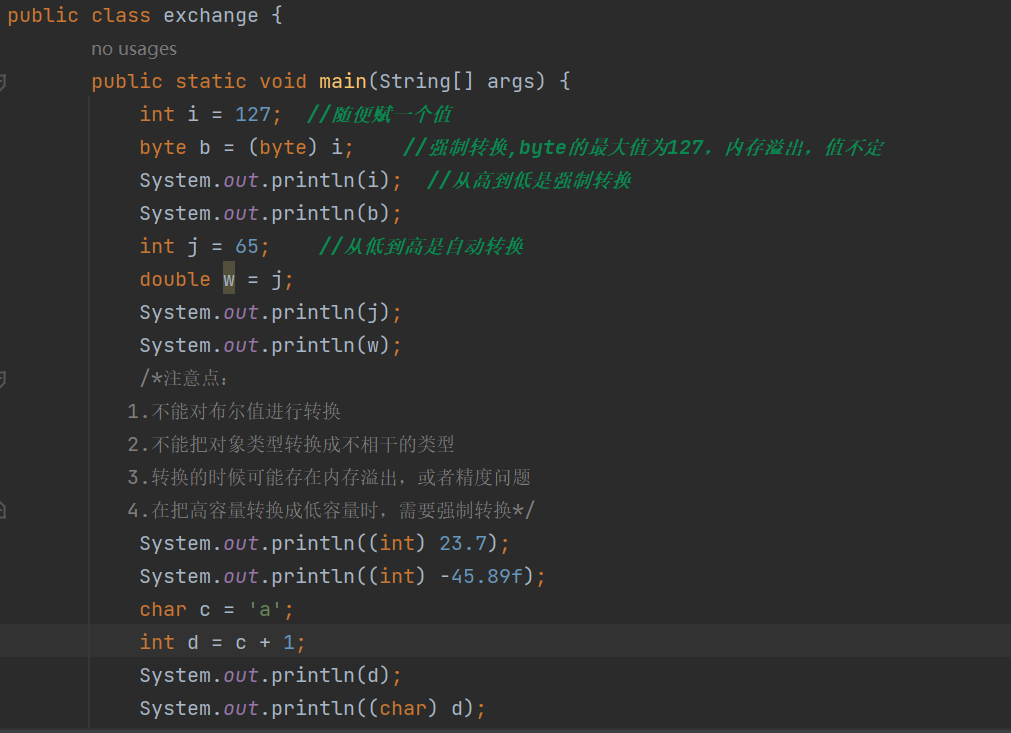Collapse the block comment fold marker

coord(3,379)
